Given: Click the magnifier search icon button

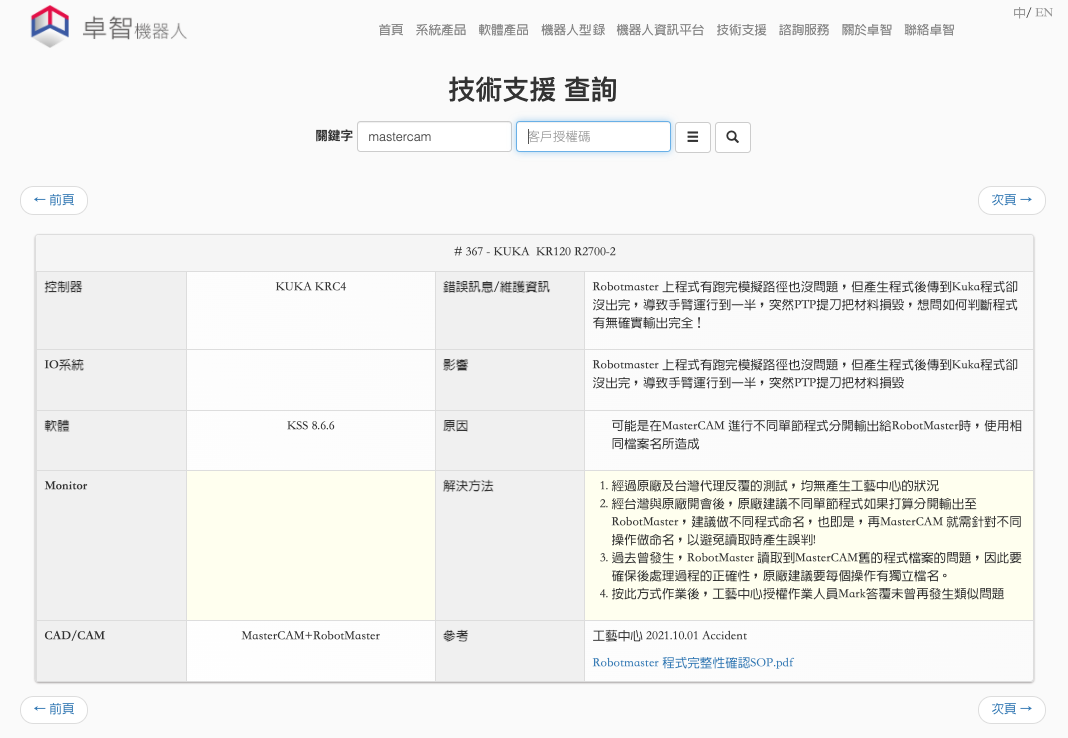Looking at the screenshot, I should (x=733, y=138).
